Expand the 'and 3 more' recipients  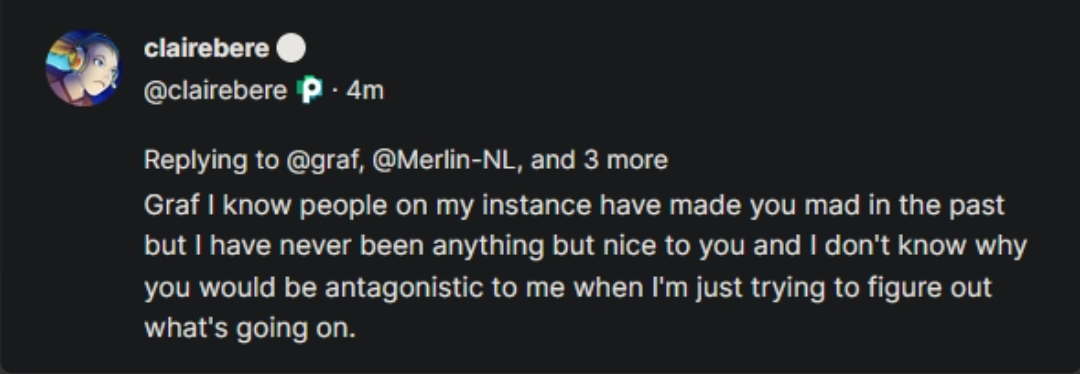[599, 160]
